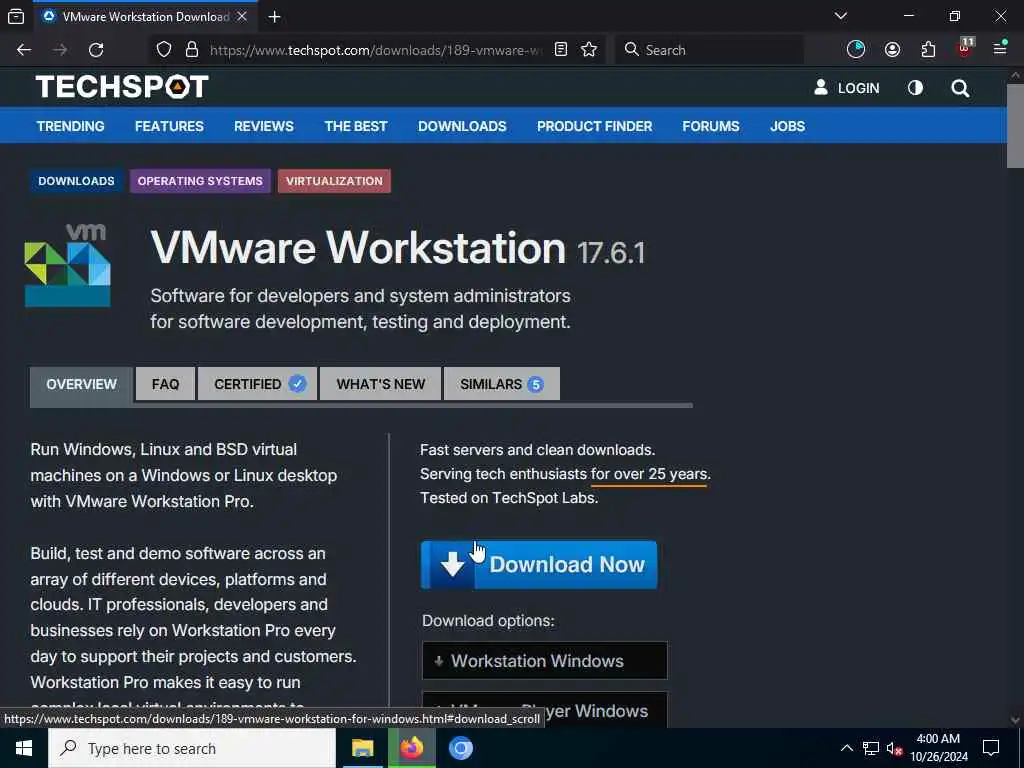1024x768 pixels.
Task: Click the page vertical scrollbar thumb
Action: pyautogui.click(x=1015, y=126)
